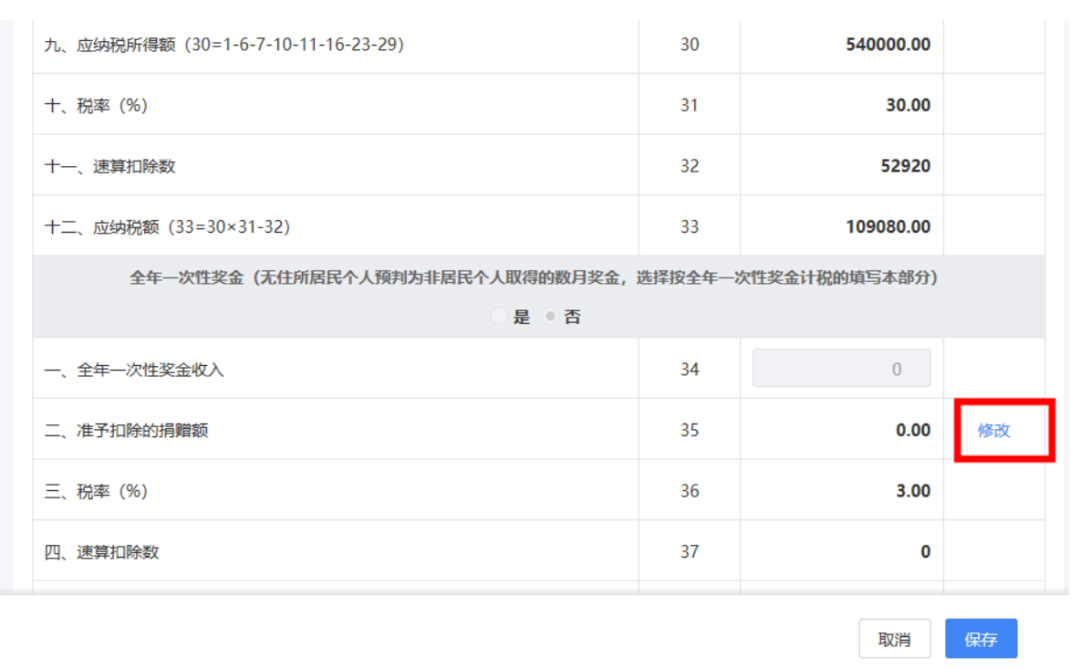
Task: Click the 修改 link for 准予扣除的捐赠额
Action: pos(994,430)
